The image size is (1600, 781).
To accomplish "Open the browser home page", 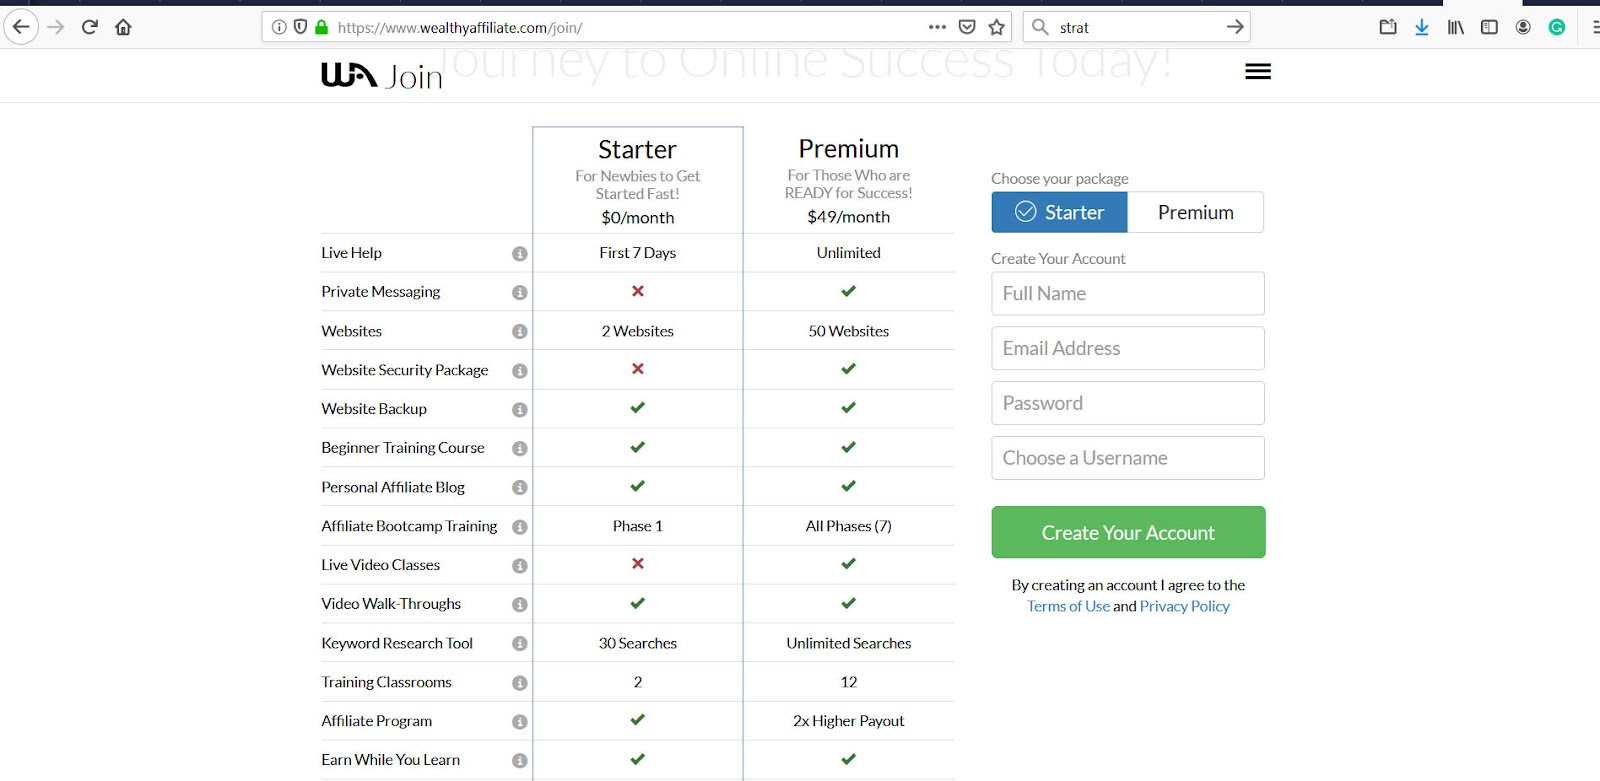I will pyautogui.click(x=123, y=27).
